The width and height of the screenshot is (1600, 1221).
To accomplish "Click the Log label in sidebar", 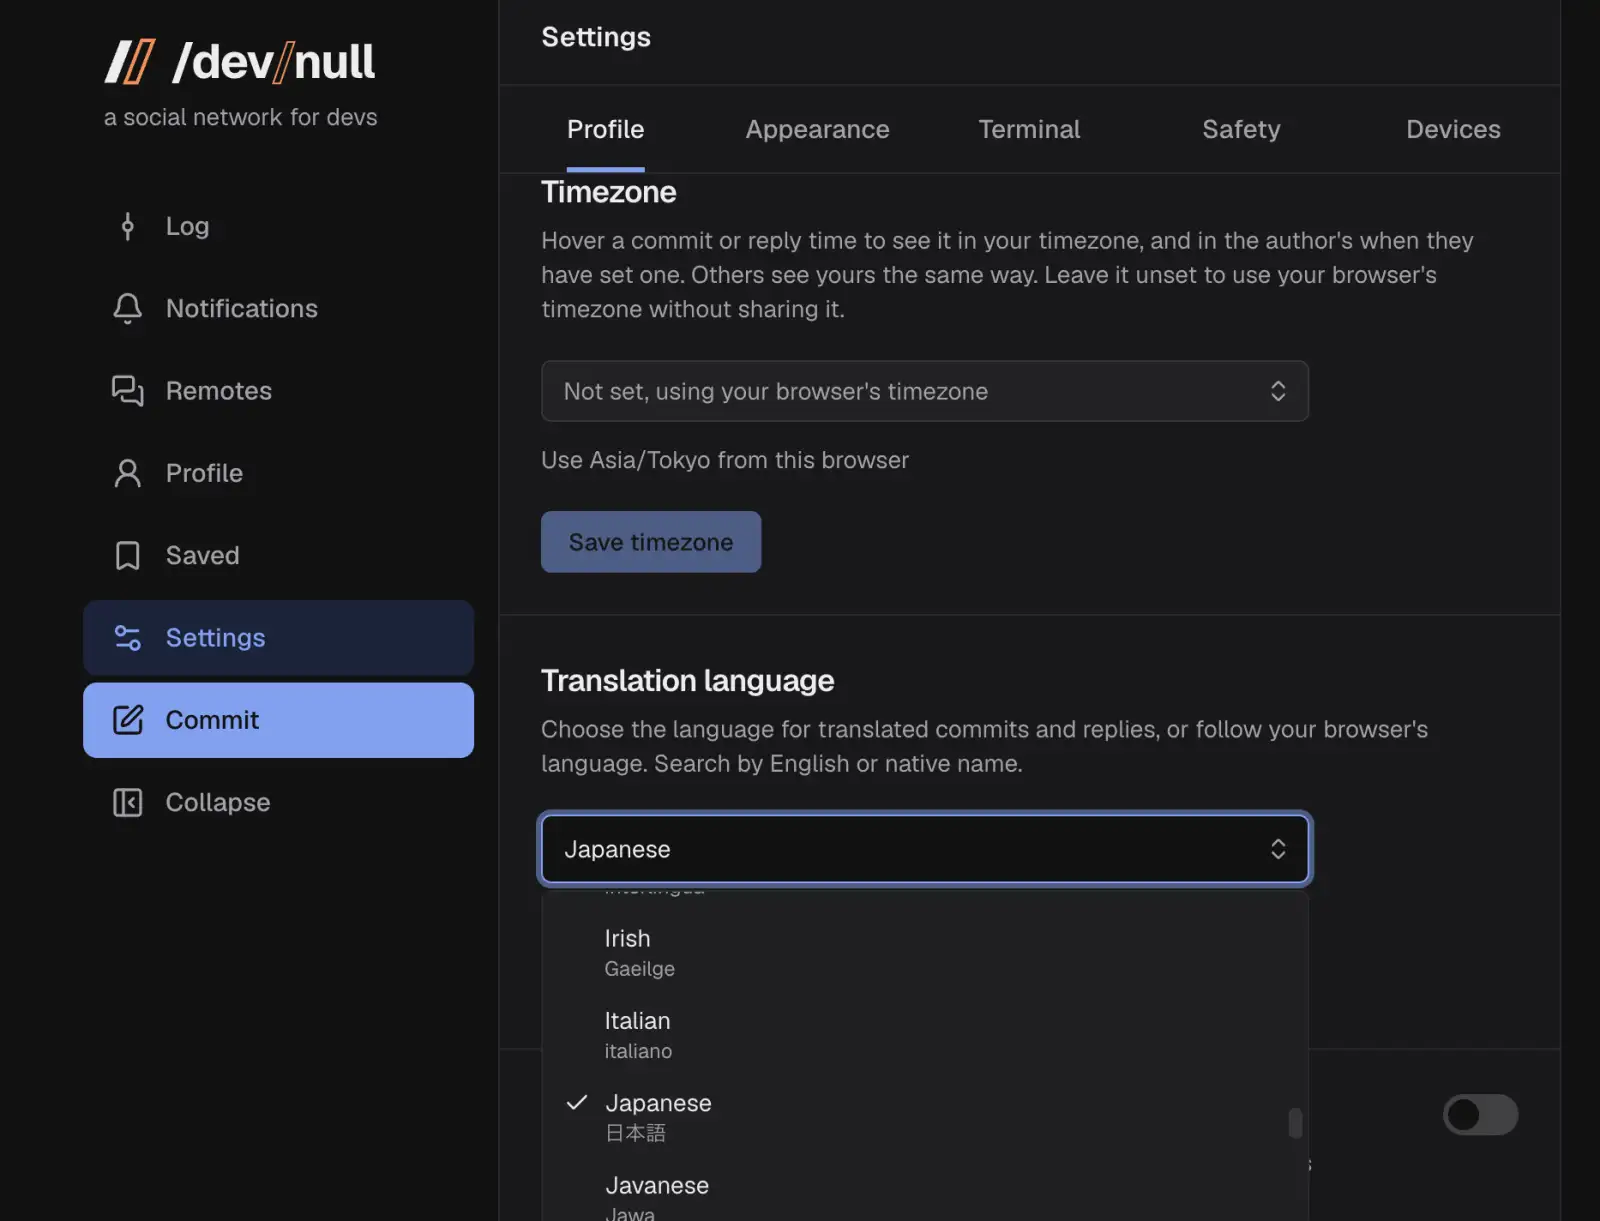I will click(x=187, y=226).
